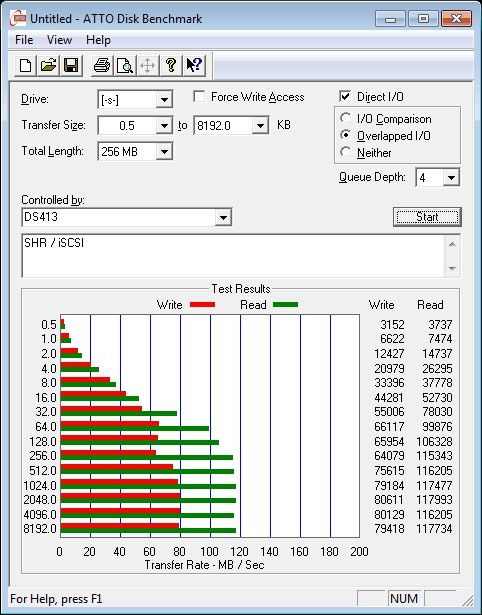This screenshot has height=615, width=482.
Task: Click in the SHR / iSCSI description box
Action: [233, 256]
